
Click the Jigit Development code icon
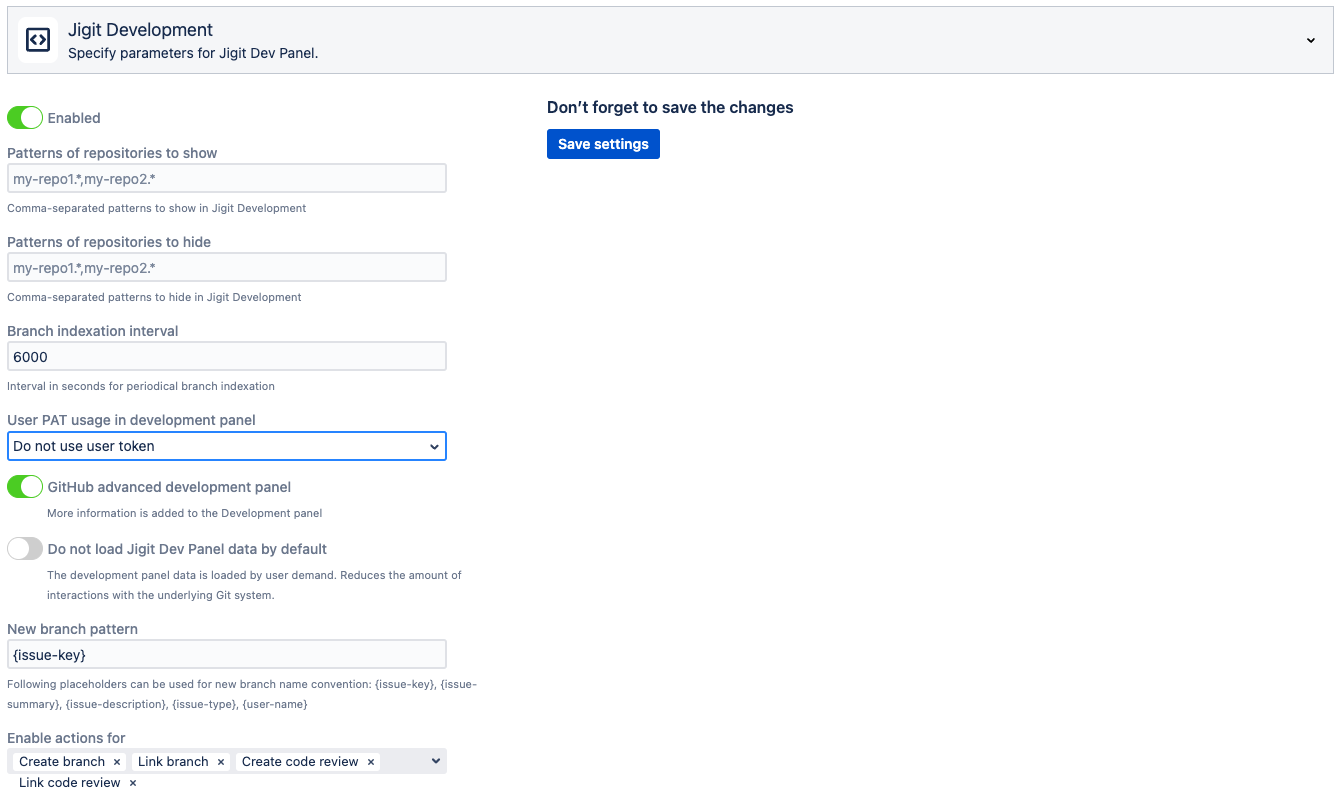(38, 40)
